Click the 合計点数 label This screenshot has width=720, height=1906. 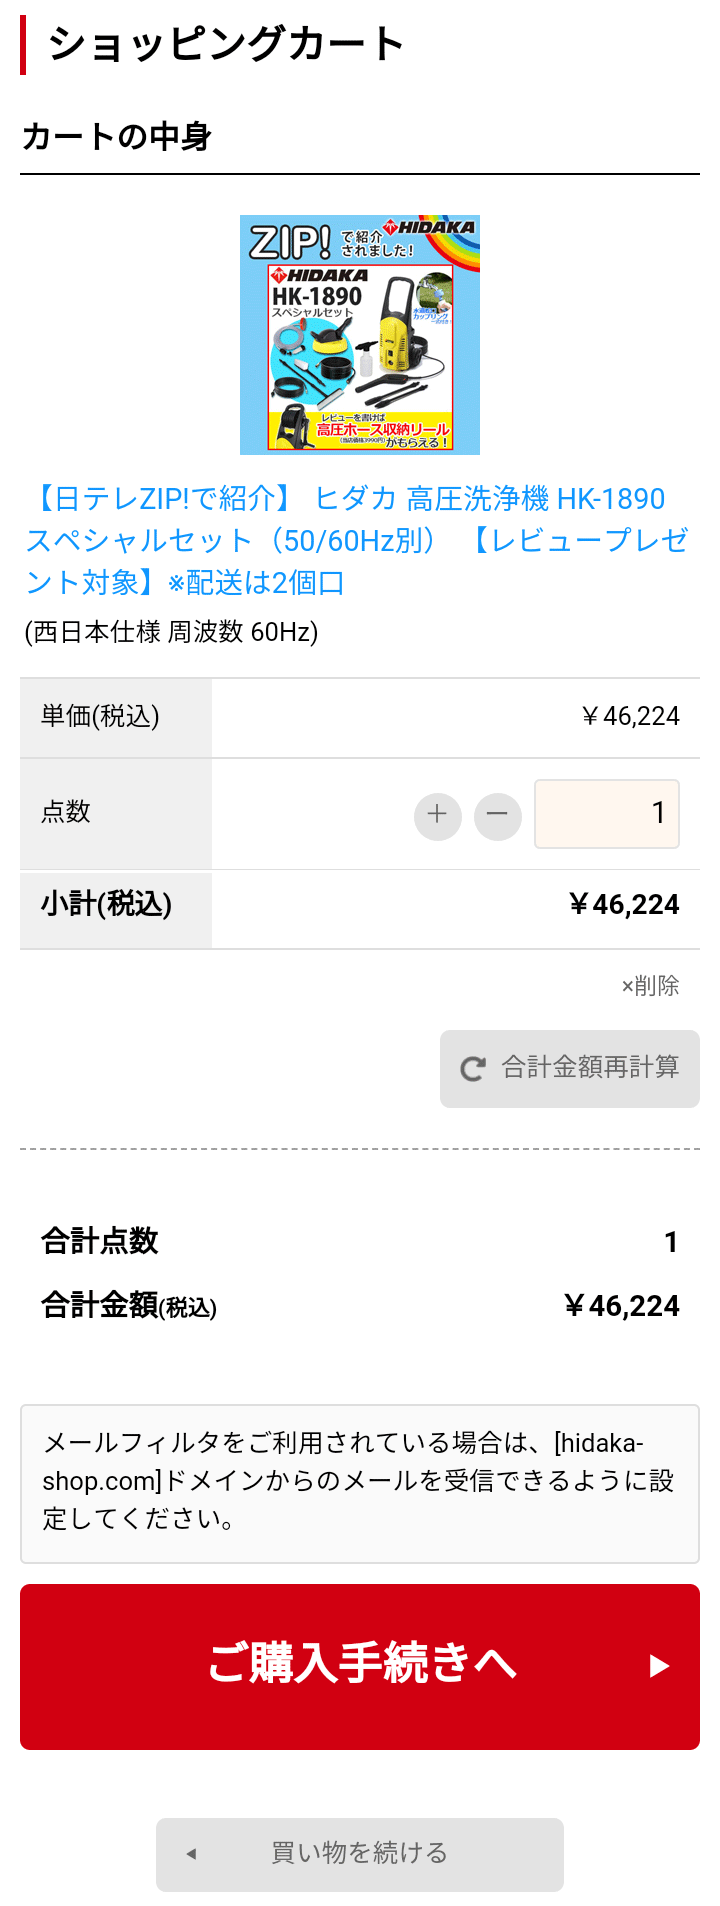(x=100, y=1242)
